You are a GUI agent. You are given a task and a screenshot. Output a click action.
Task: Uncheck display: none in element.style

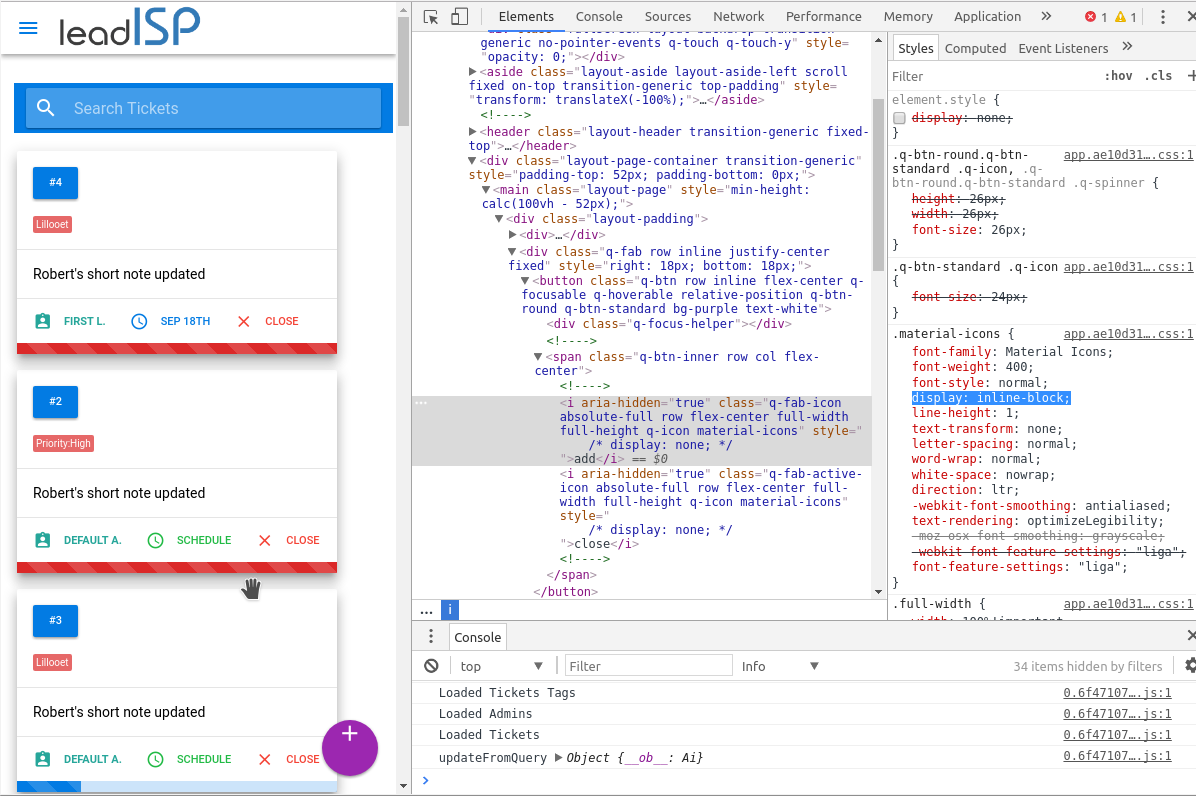point(899,117)
